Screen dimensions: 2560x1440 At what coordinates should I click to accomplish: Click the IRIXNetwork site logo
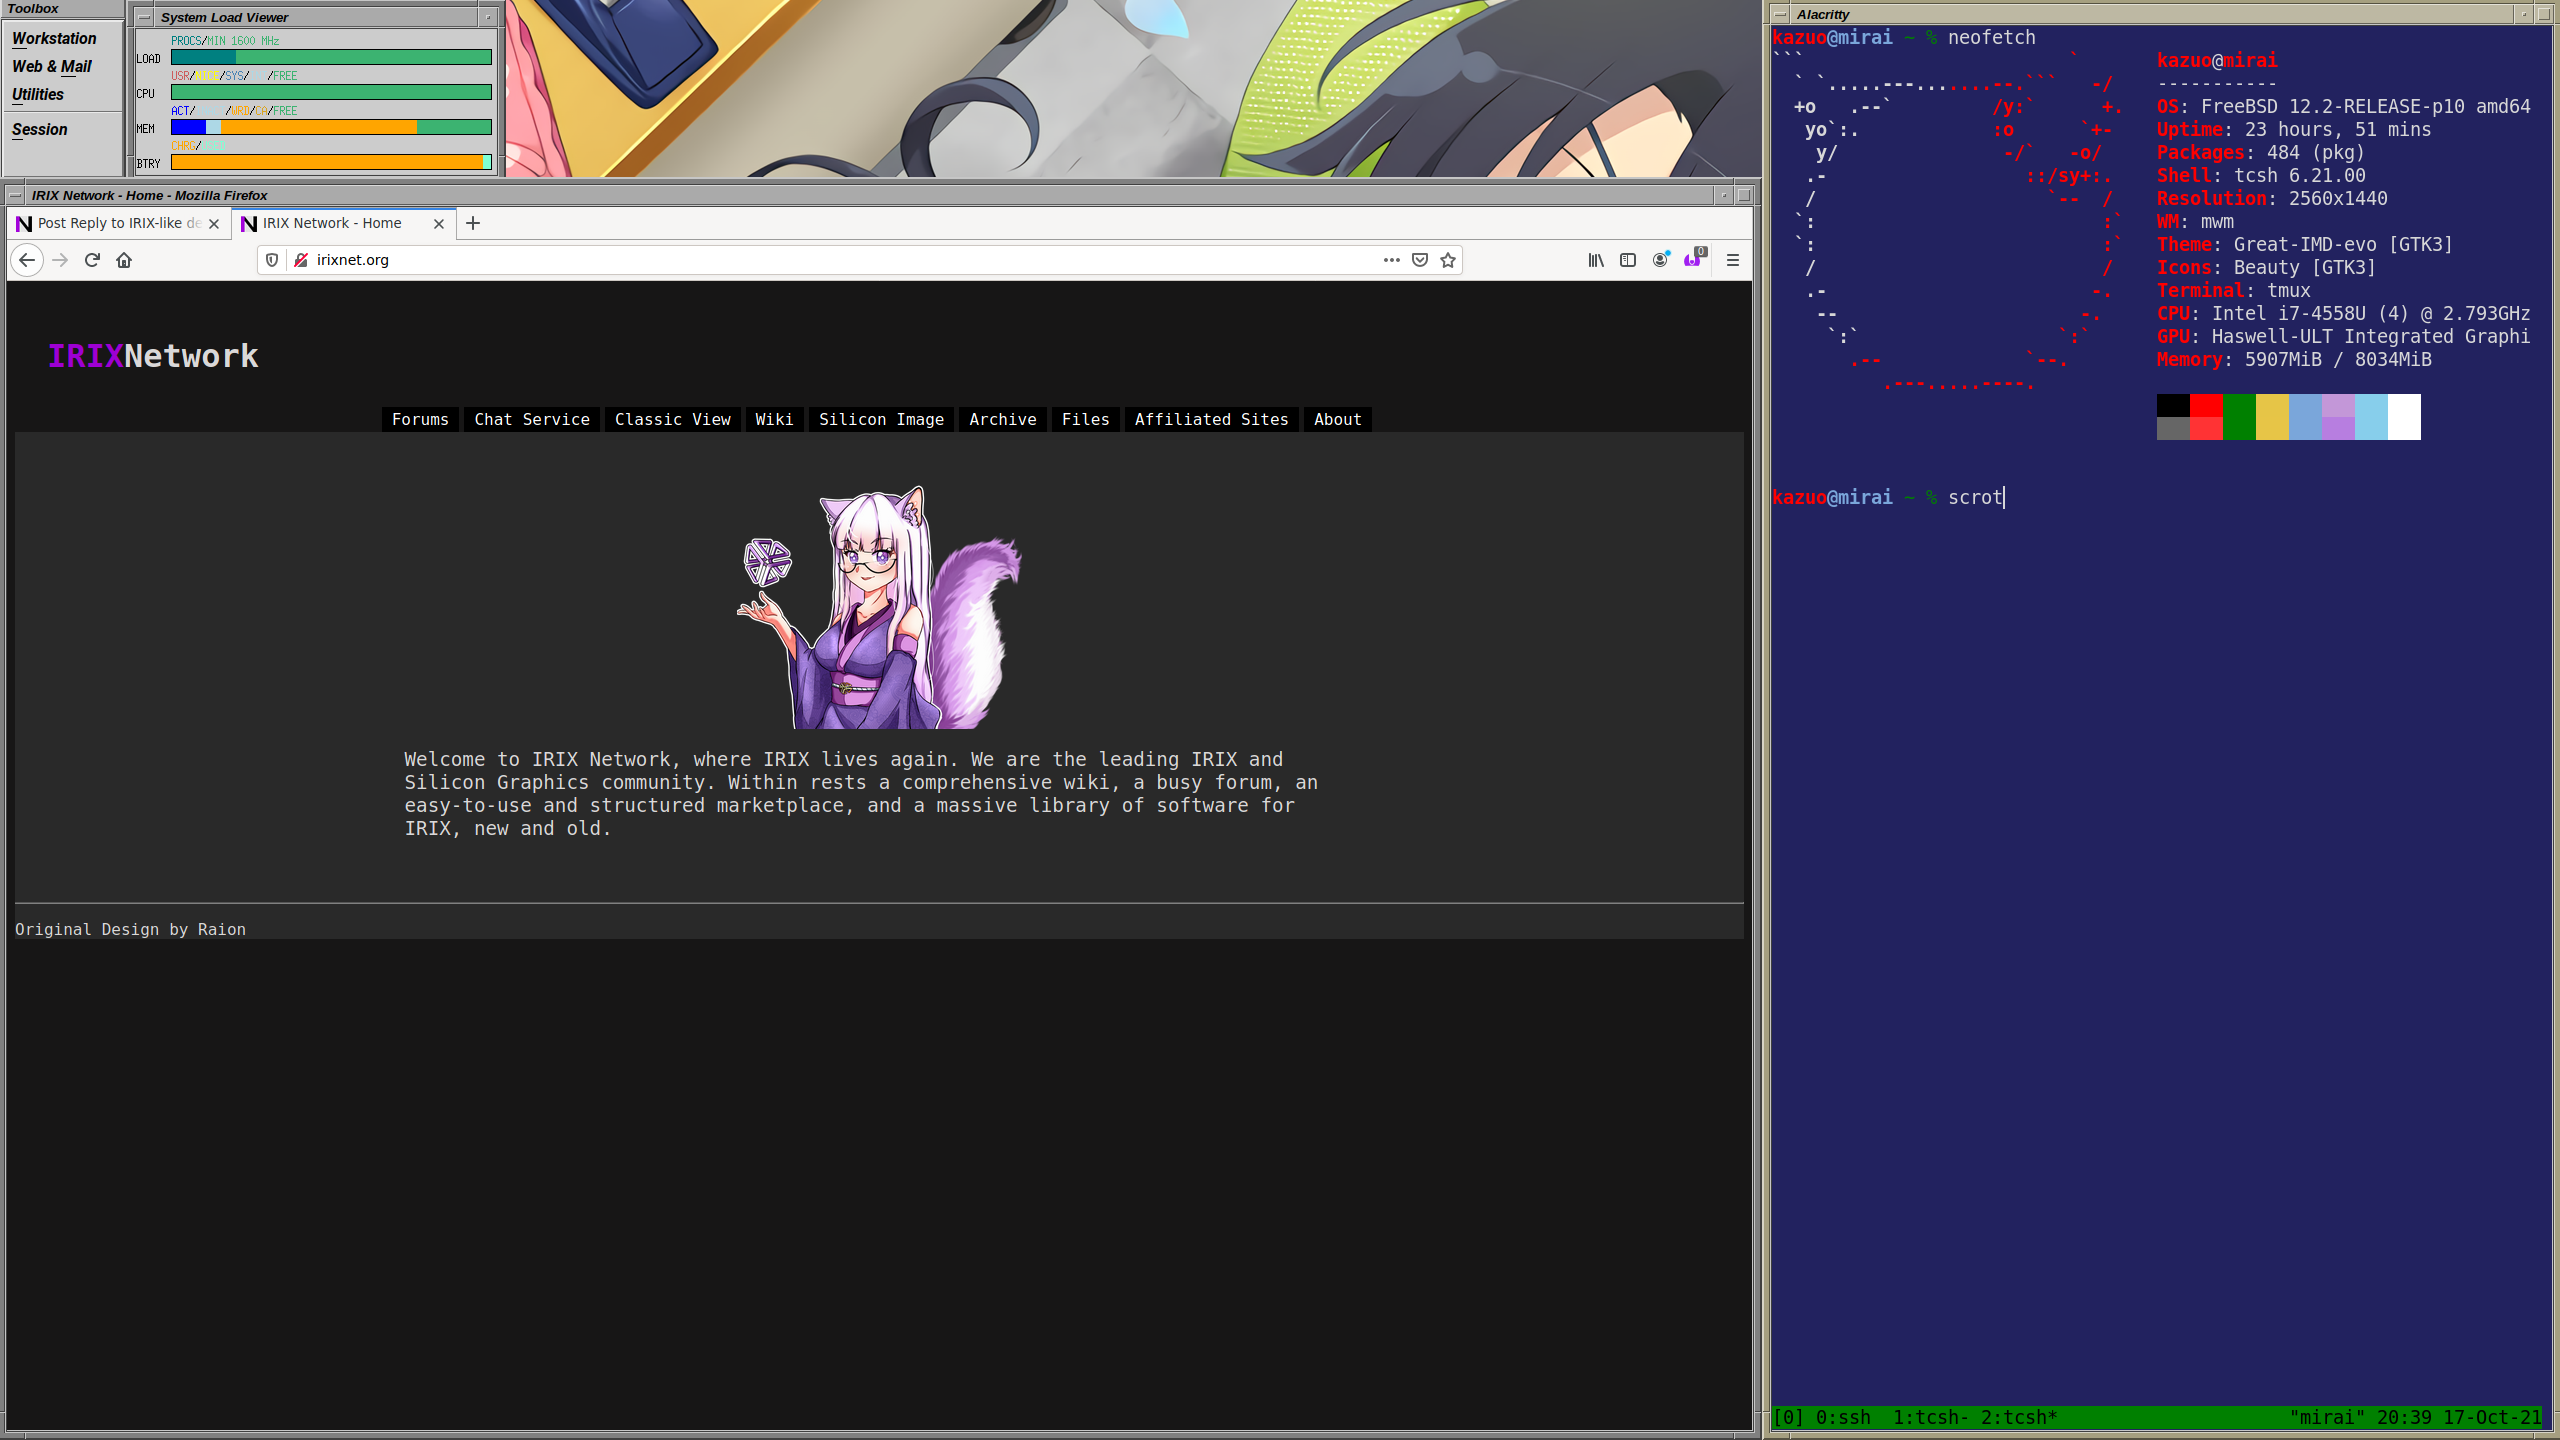pos(153,356)
